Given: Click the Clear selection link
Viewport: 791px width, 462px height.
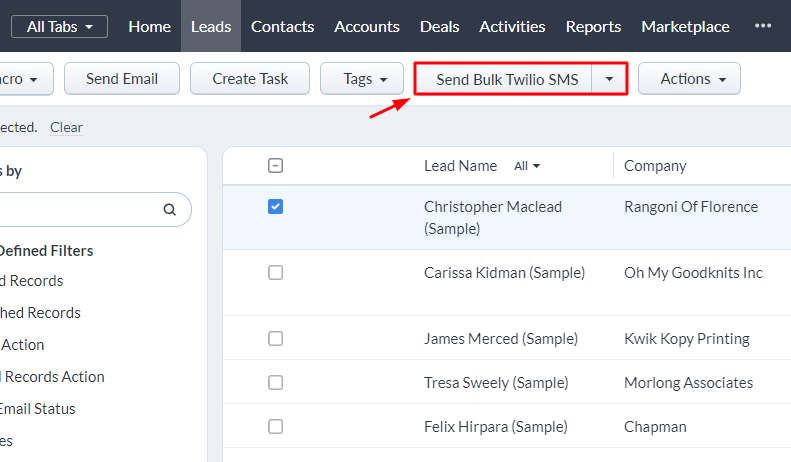Looking at the screenshot, I should point(66,127).
